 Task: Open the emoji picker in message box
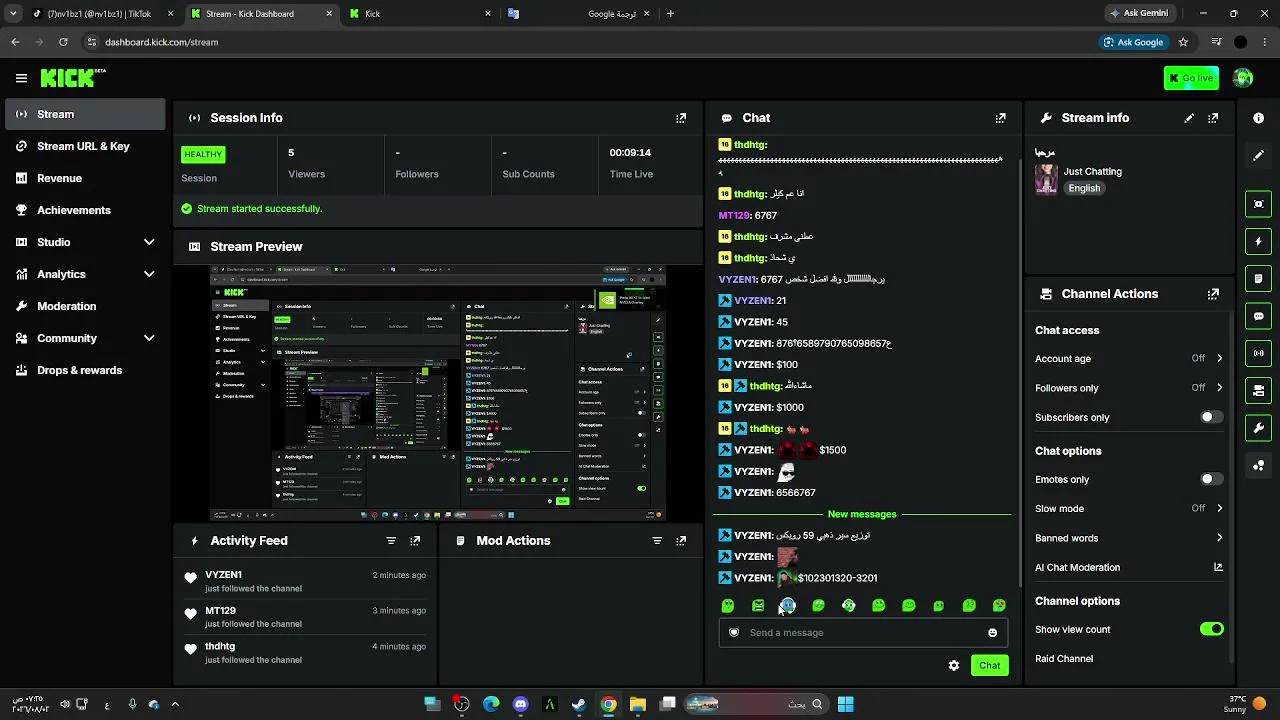pos(992,633)
